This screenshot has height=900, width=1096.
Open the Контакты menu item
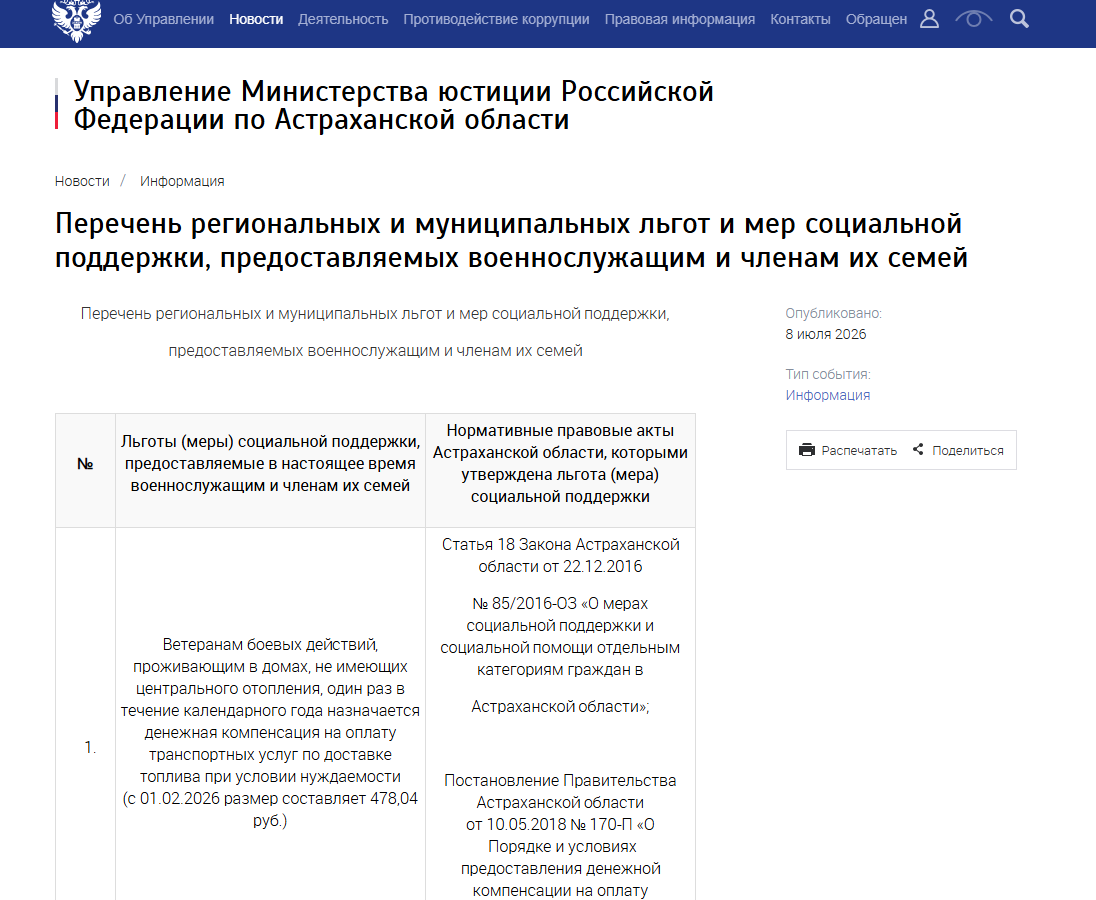[800, 20]
